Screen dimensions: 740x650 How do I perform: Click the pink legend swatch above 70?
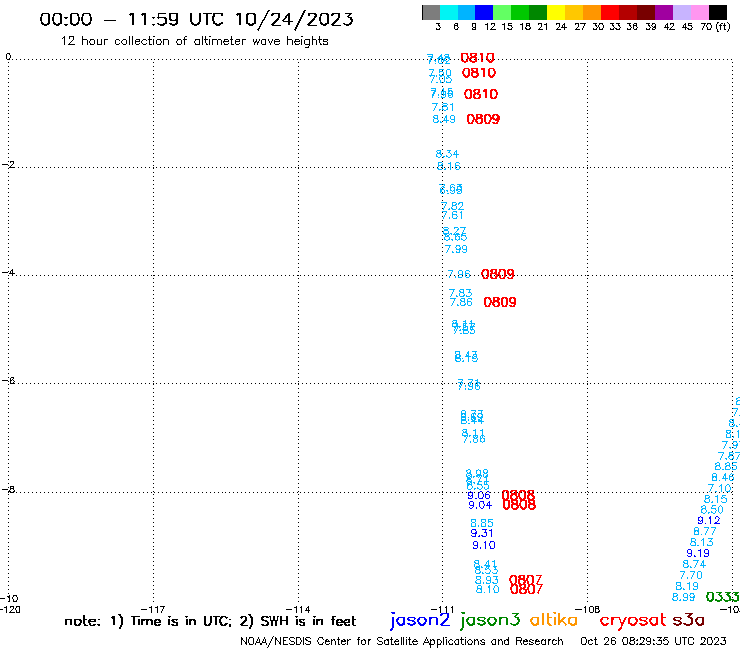[699, 12]
